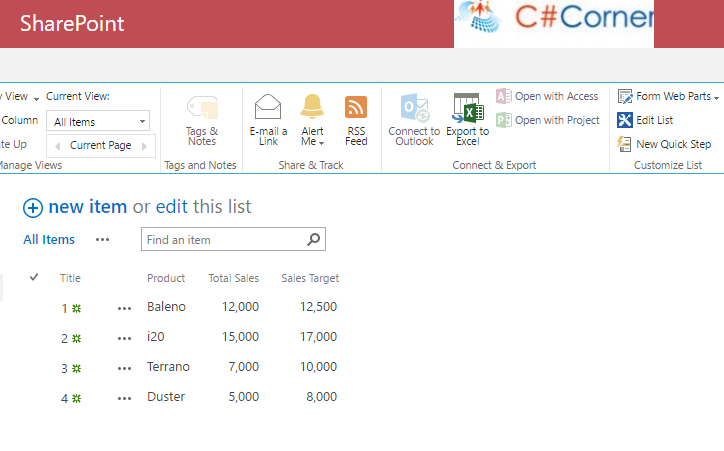Click the SharePoint title link

click(72, 24)
